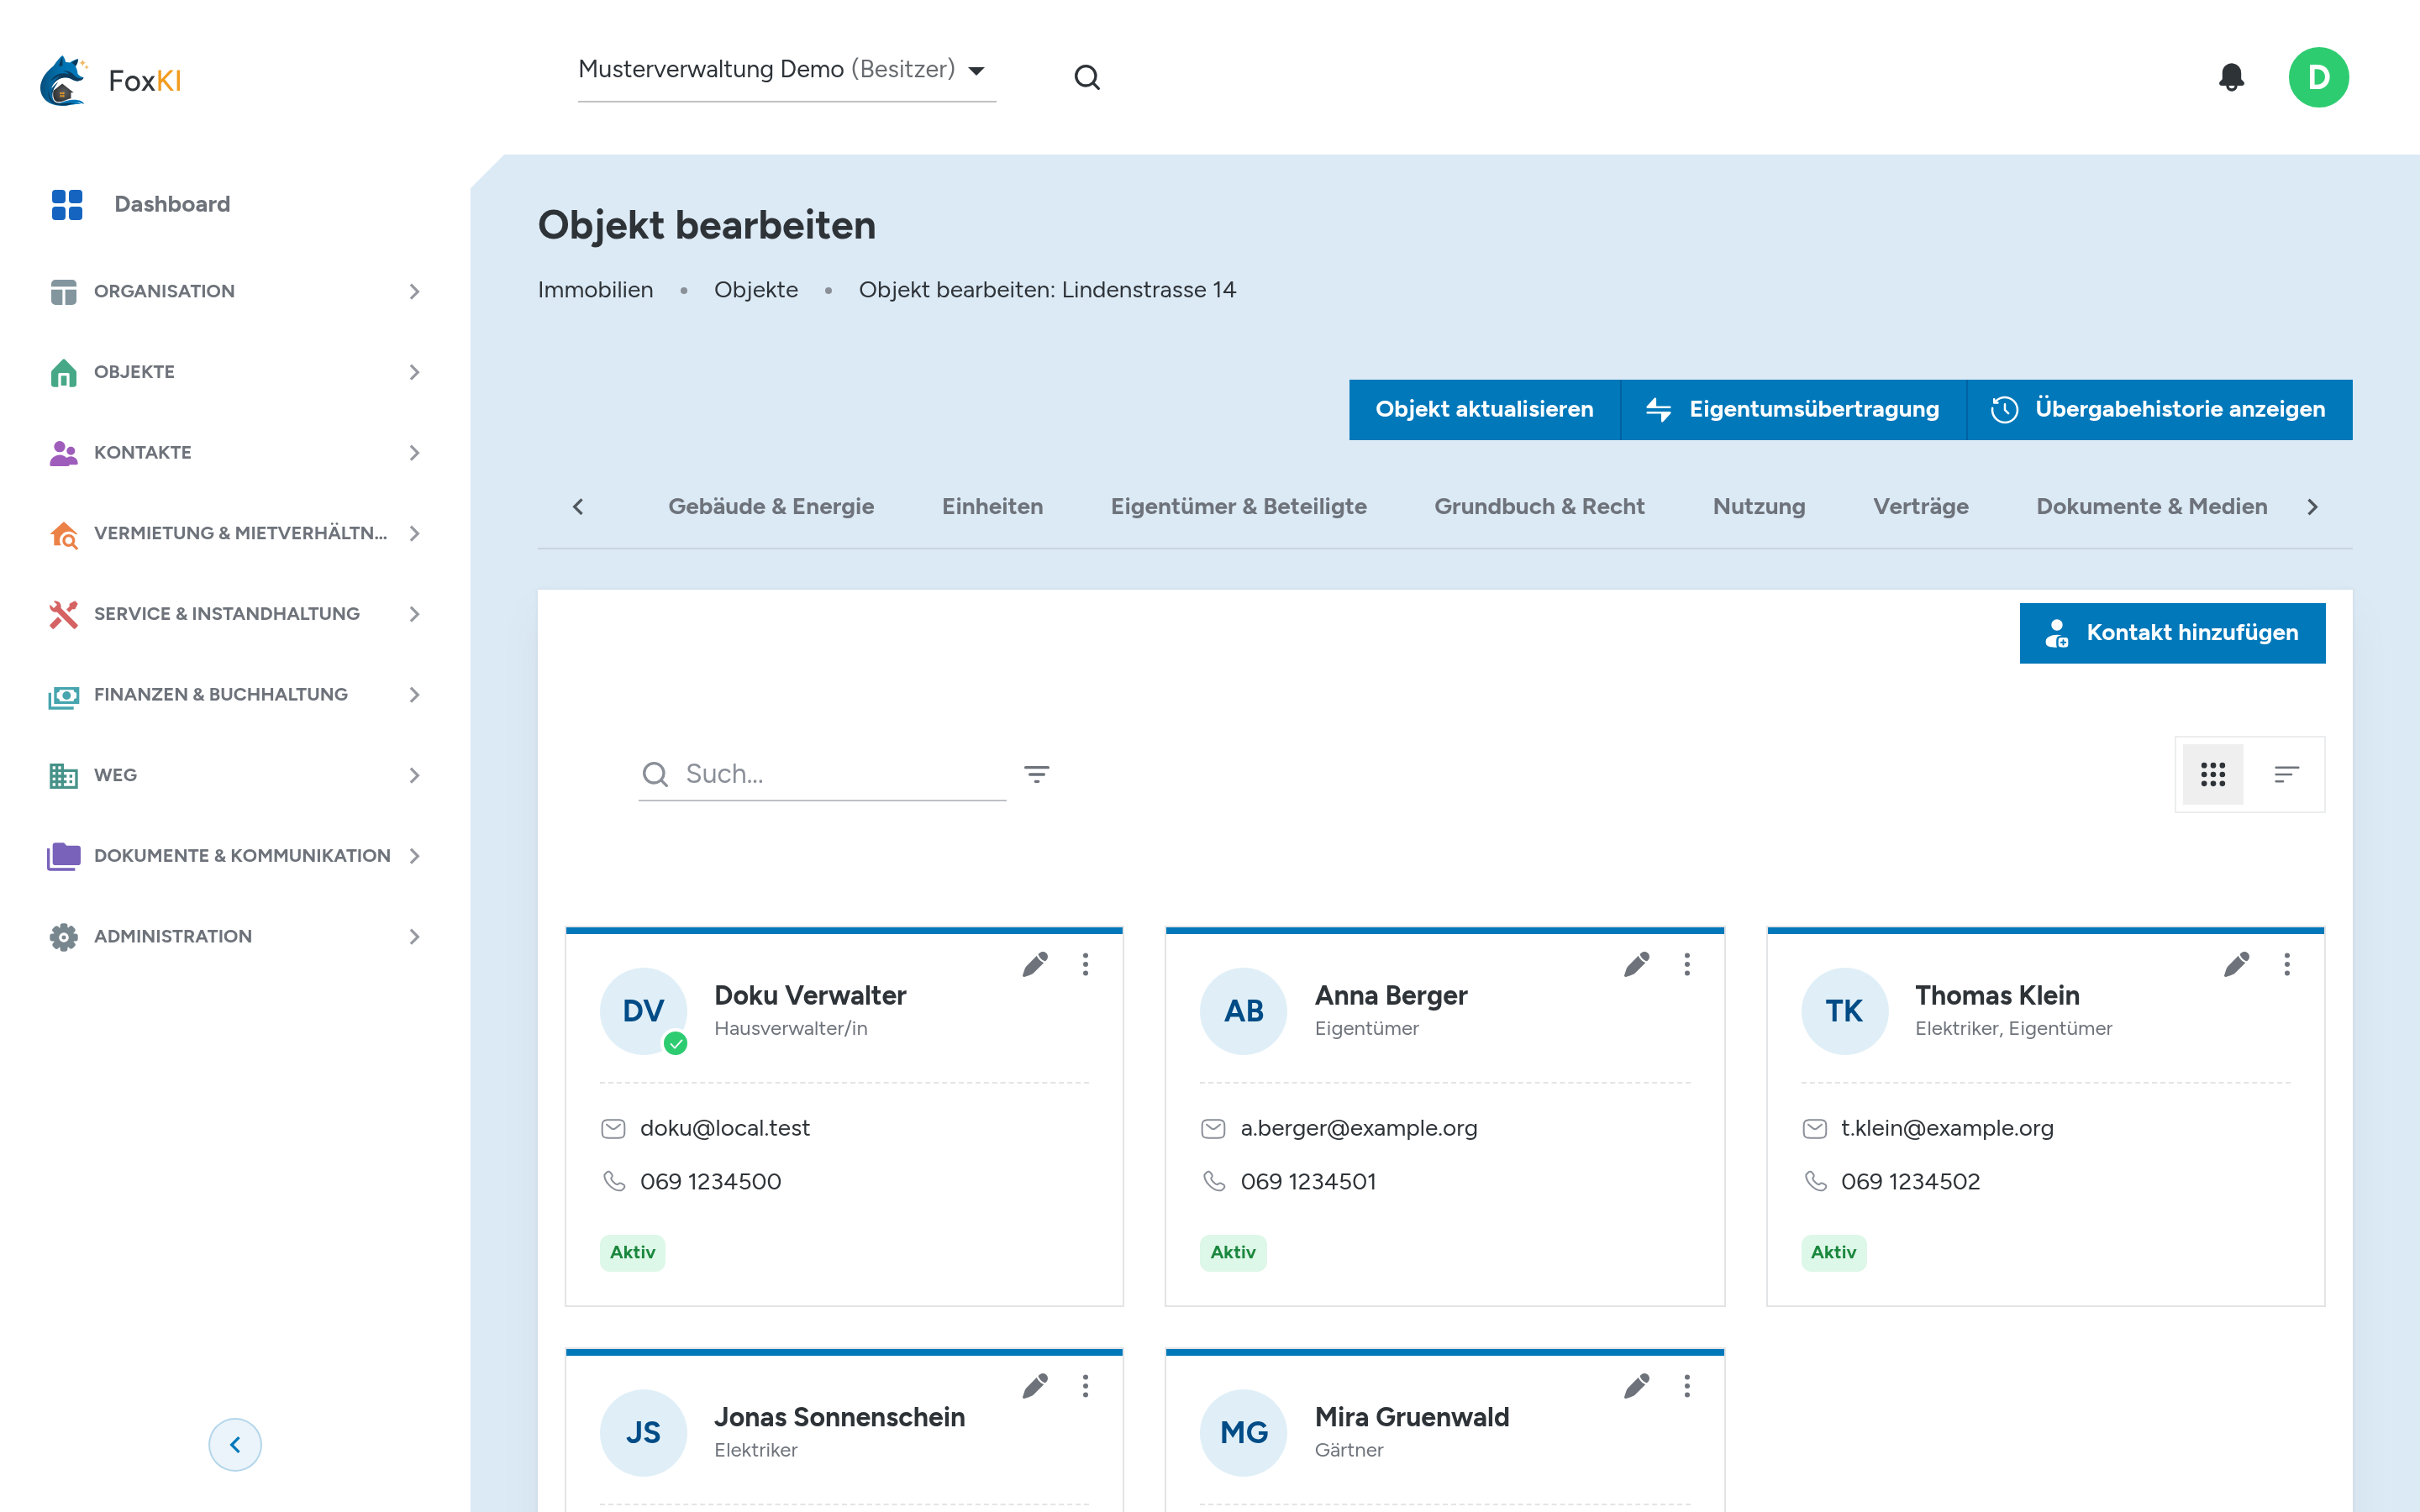Click email a.berger@example.org
The image size is (2420, 1512).
(1358, 1128)
